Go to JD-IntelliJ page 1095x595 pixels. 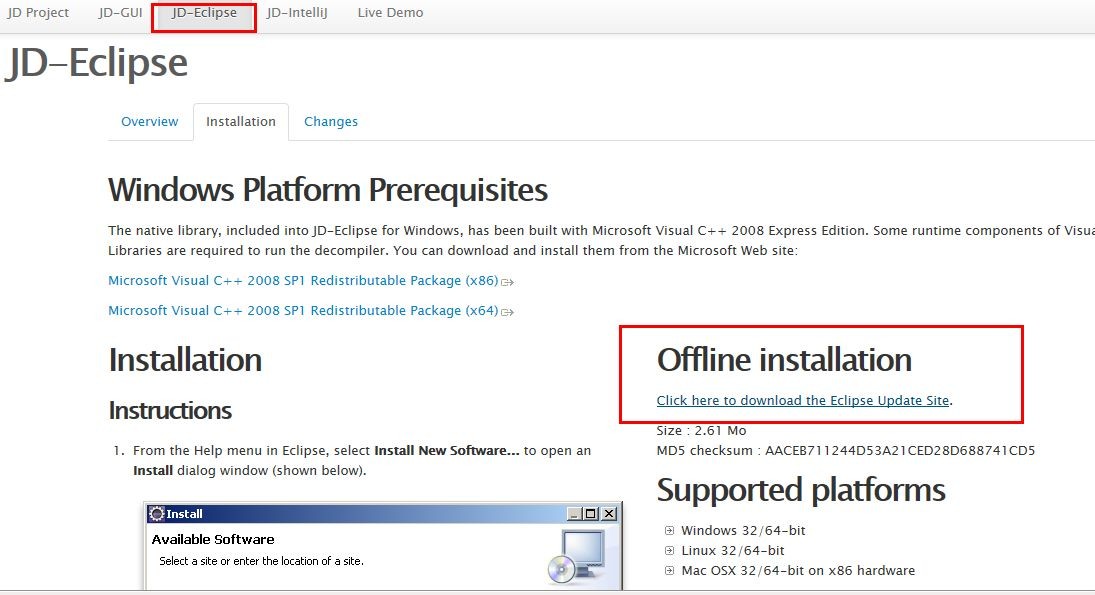[x=297, y=13]
